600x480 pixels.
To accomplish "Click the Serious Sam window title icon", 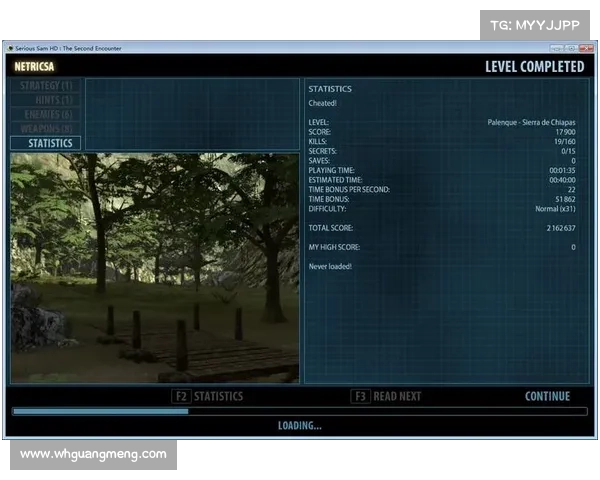I will [10, 47].
